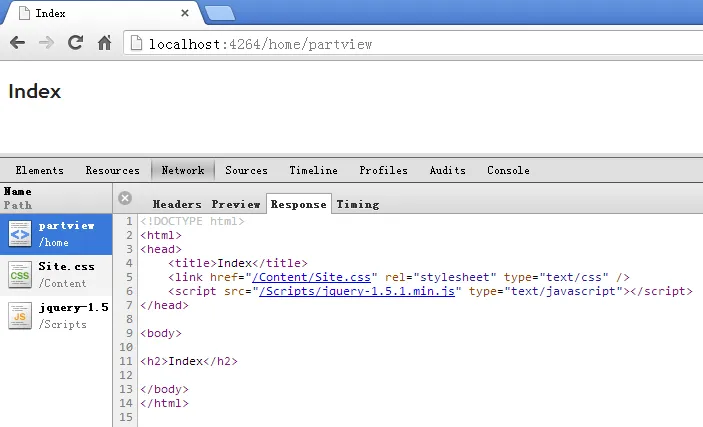Select the jquery-1.5 request row

pos(56,316)
